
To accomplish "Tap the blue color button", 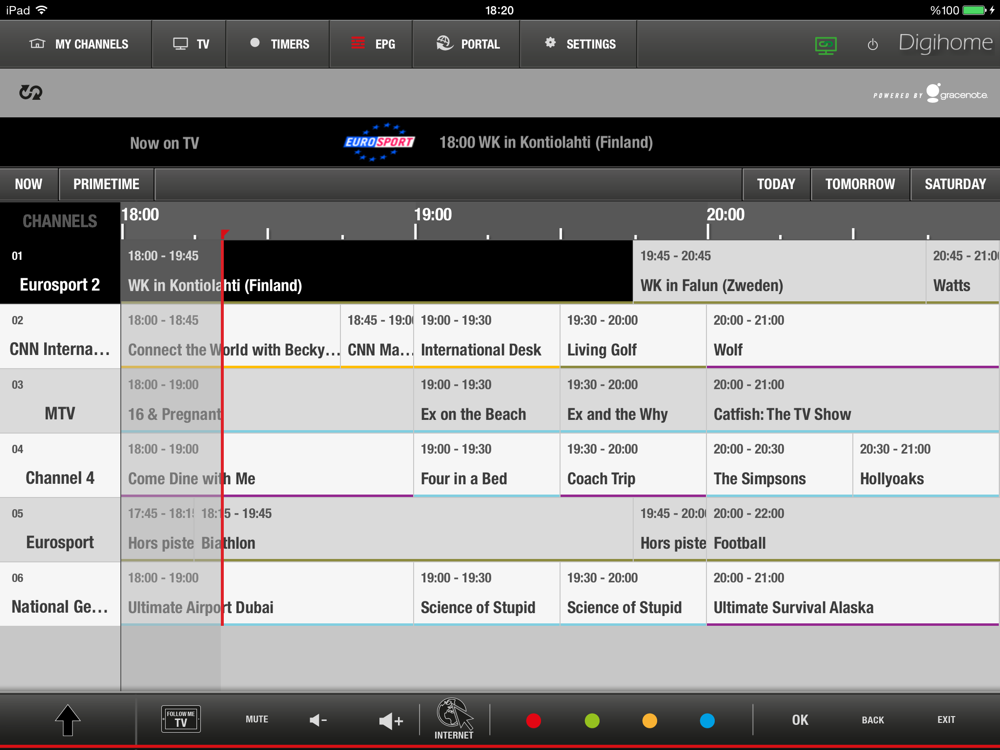I will coord(707,721).
